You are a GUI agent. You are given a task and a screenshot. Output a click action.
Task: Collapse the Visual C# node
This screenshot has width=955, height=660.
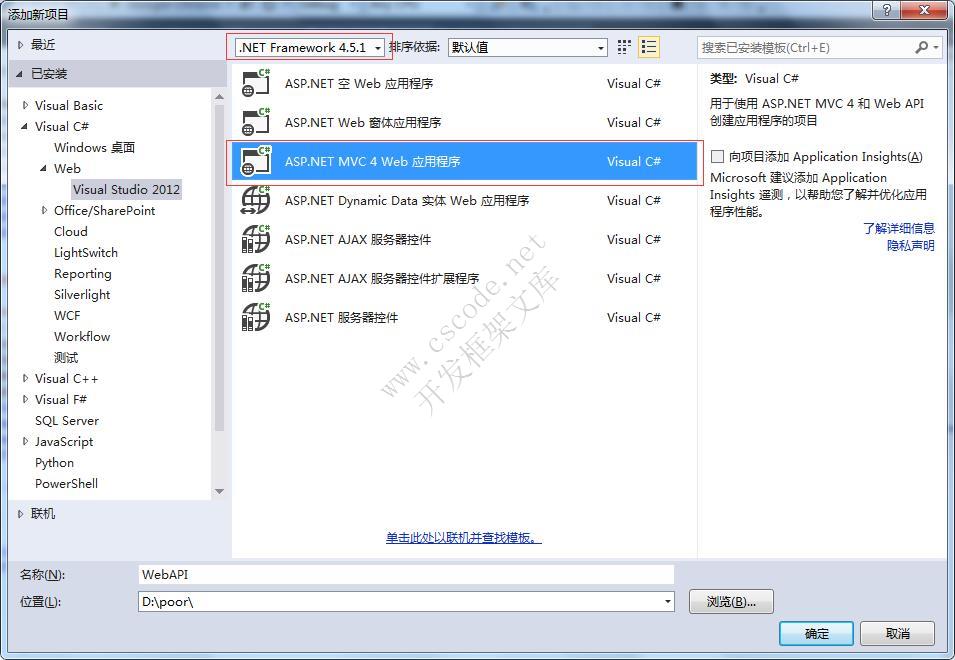[x=25, y=126]
